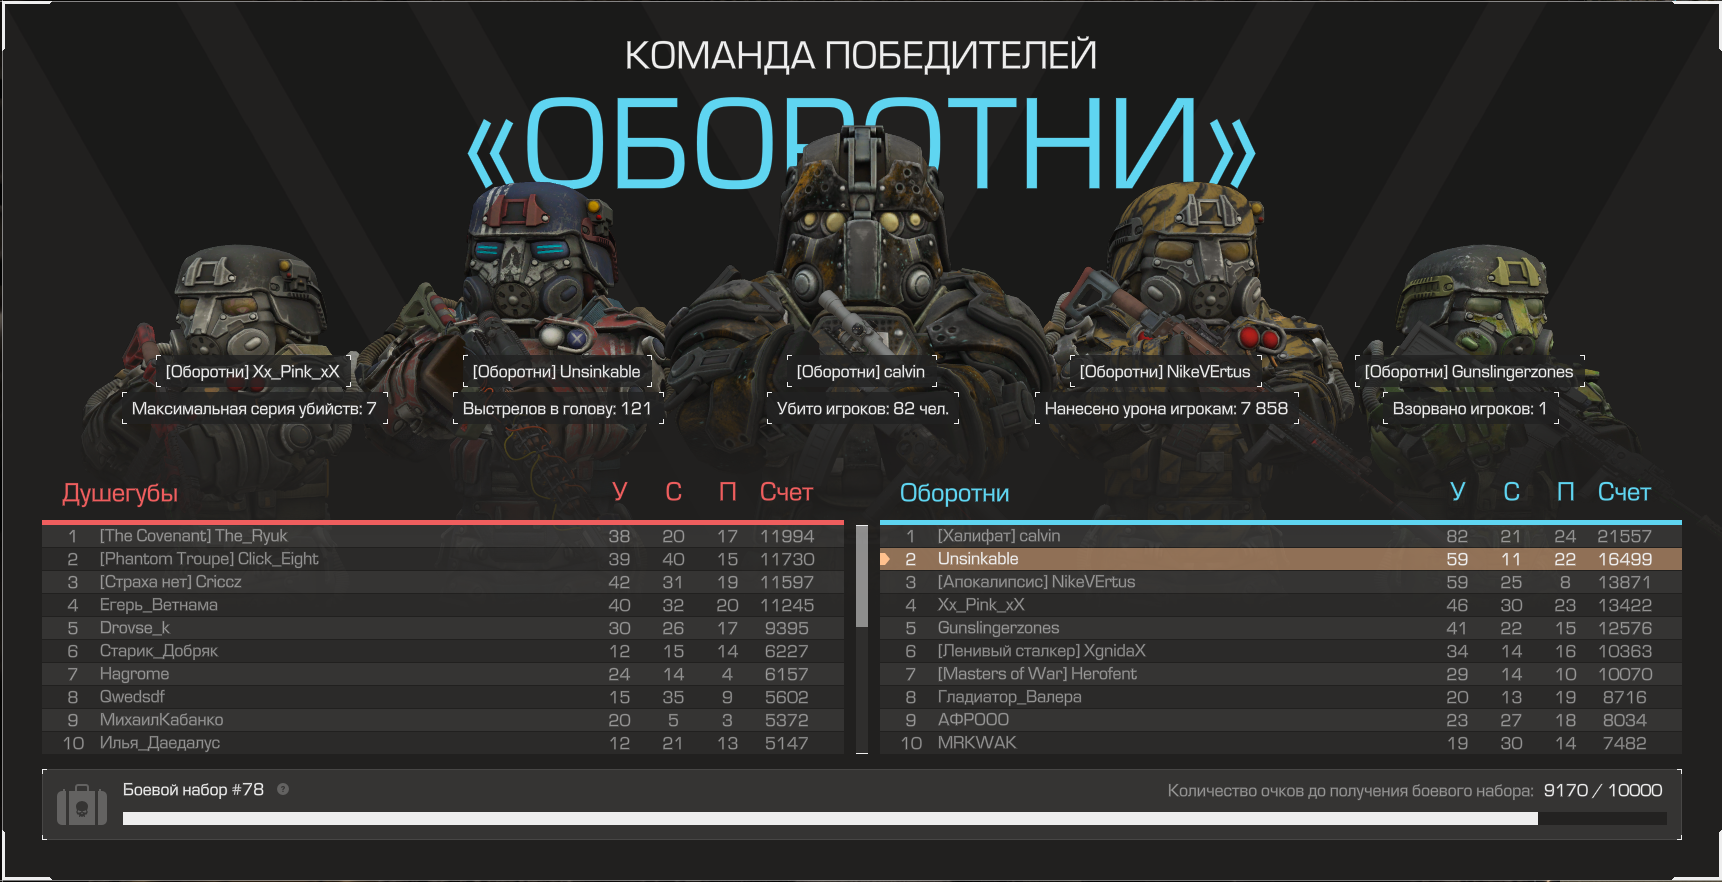Select the [Халифат] calvin scoreboard row
This screenshot has height=882, width=1722.
click(x=1280, y=536)
